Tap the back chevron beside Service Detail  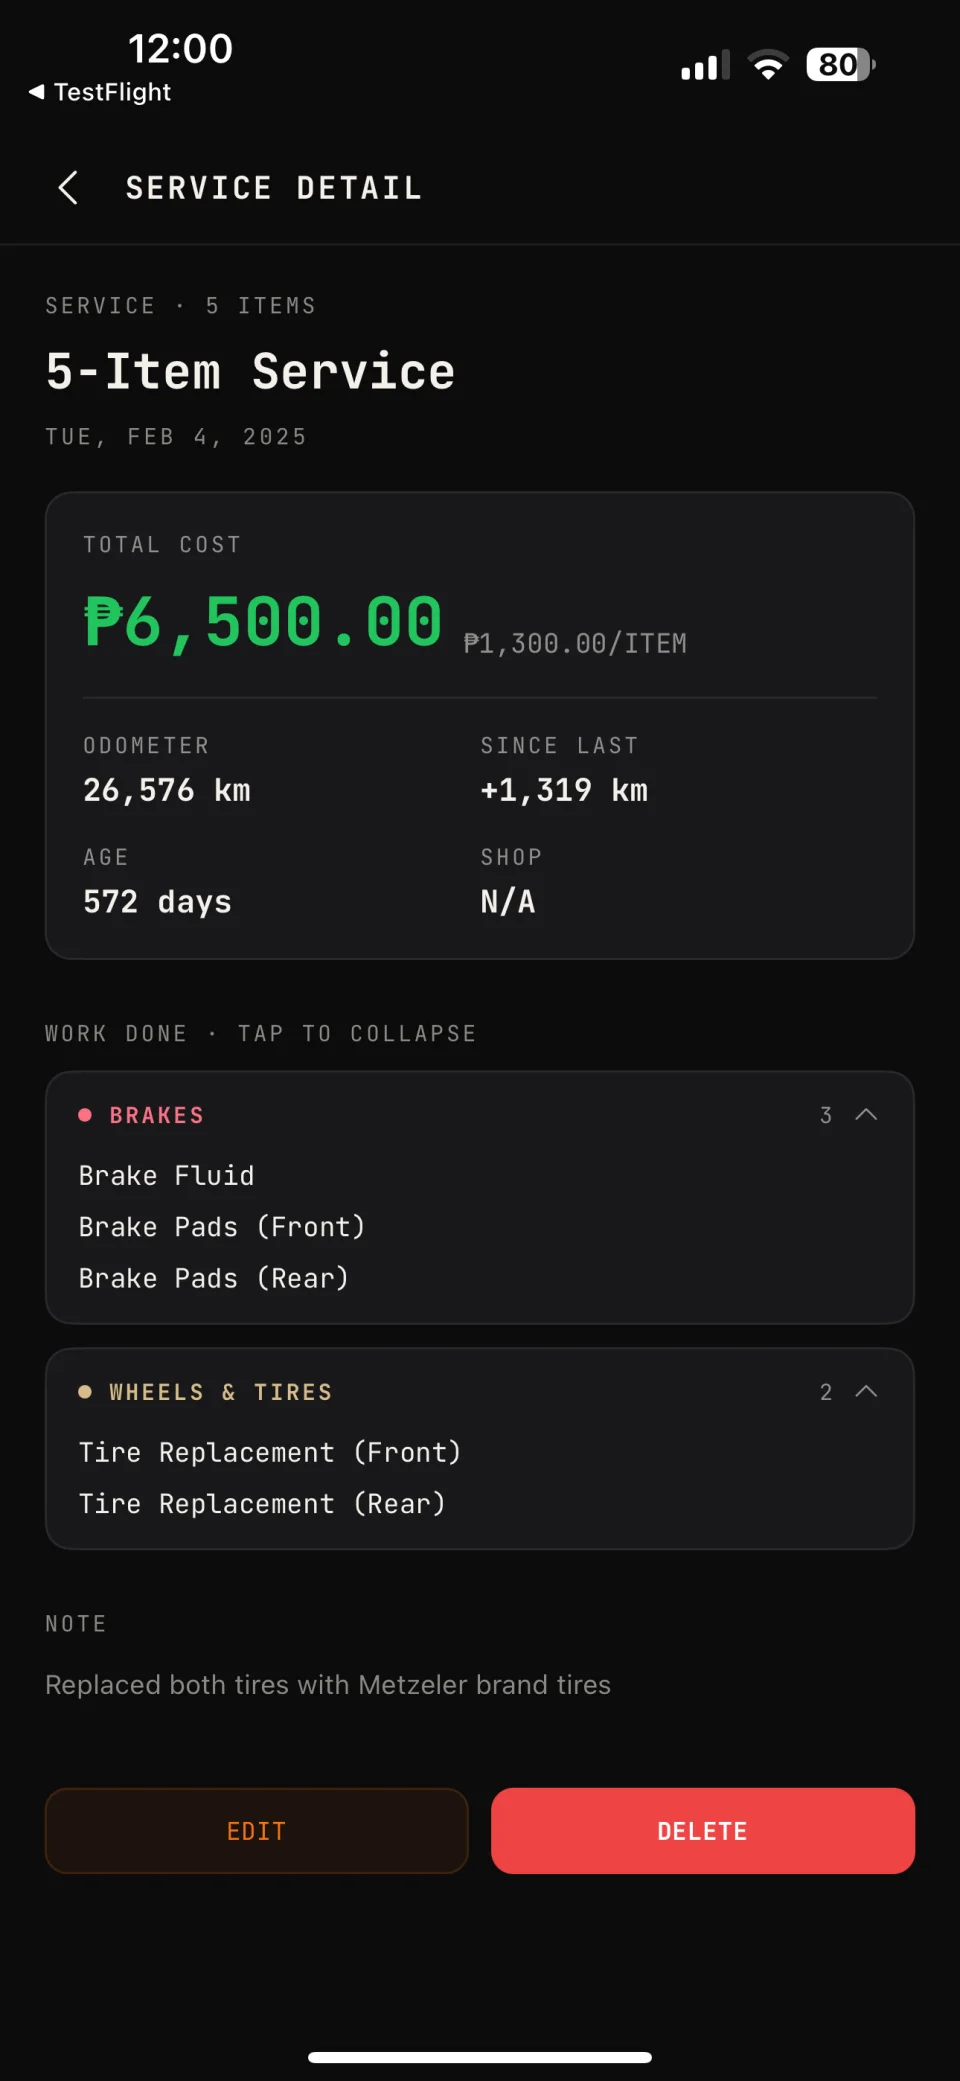click(x=68, y=187)
